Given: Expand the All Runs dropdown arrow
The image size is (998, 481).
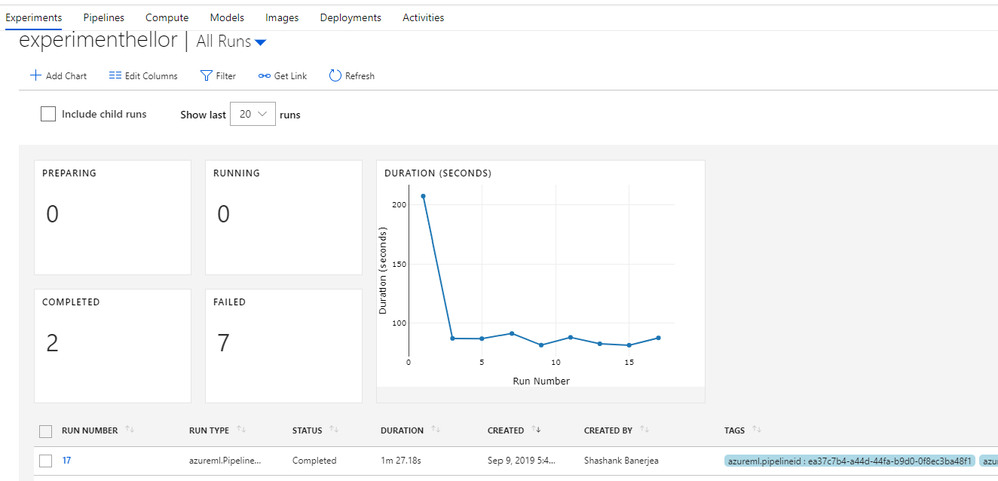Looking at the screenshot, I should (x=260, y=43).
